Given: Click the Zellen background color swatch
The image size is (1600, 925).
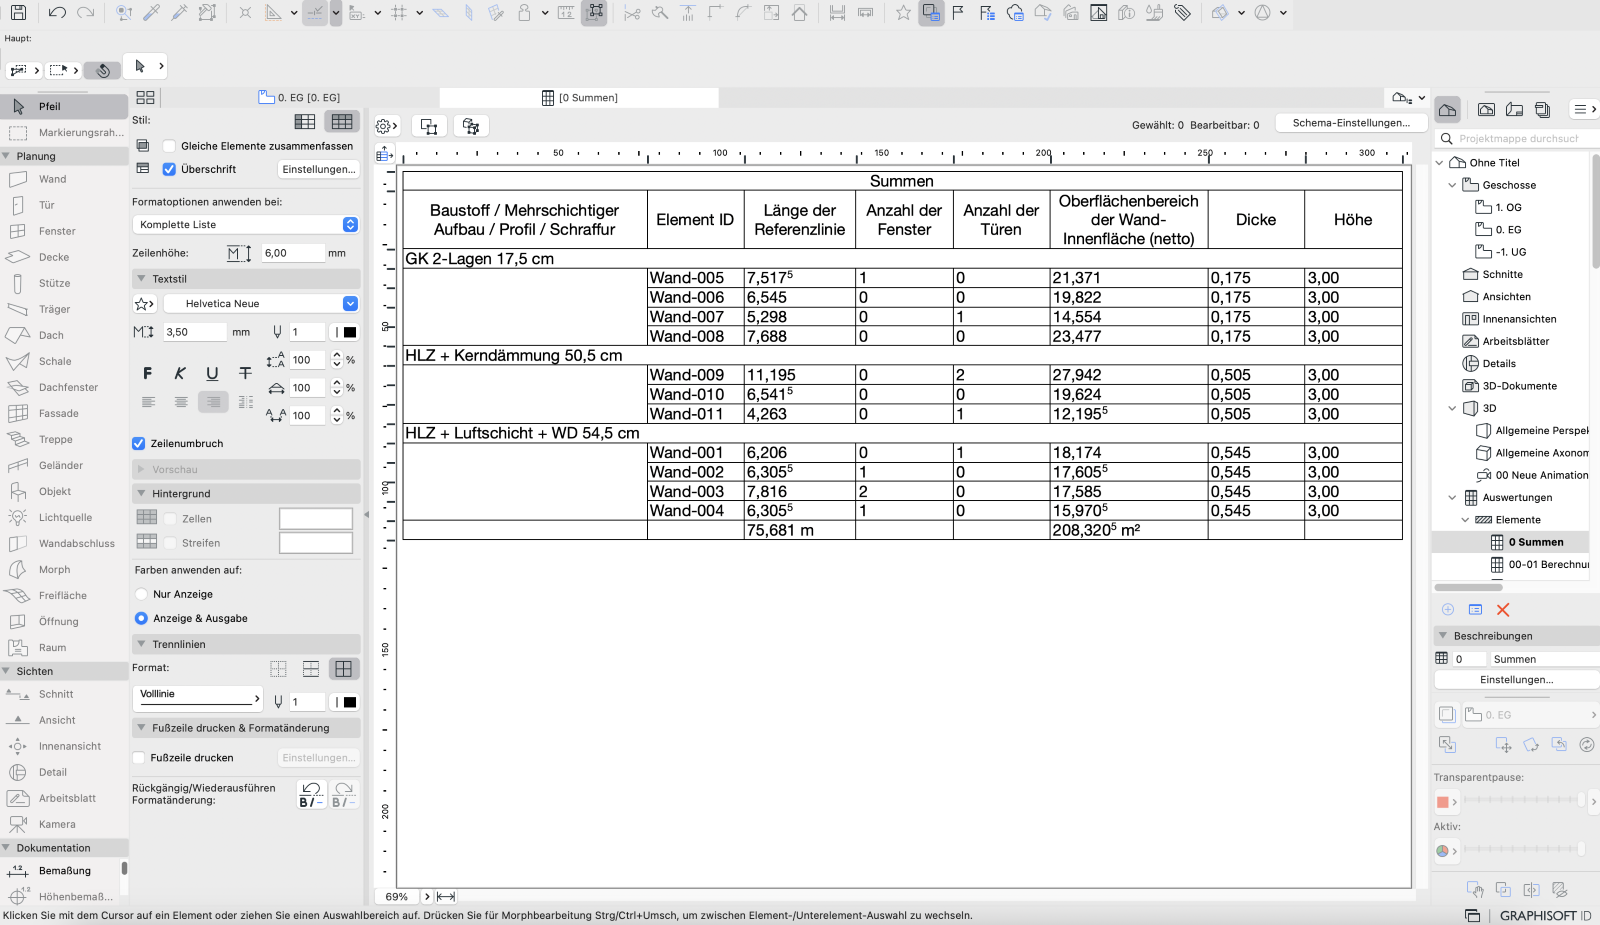Looking at the screenshot, I should click(316, 518).
